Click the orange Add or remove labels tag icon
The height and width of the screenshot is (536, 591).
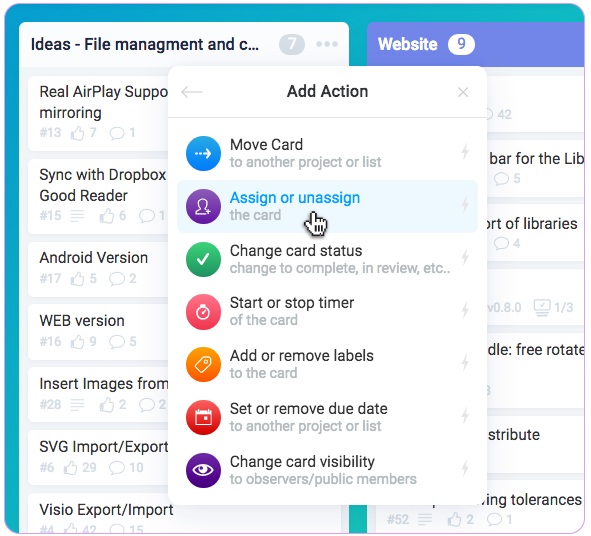tap(203, 364)
